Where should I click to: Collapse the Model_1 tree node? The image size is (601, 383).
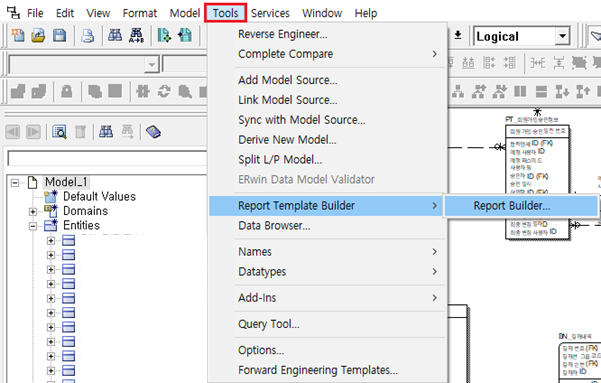(x=15, y=182)
